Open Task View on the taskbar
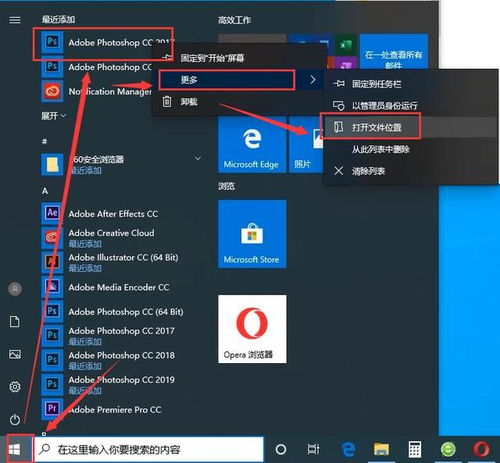Screen dimensions: 500x463 click(313, 449)
